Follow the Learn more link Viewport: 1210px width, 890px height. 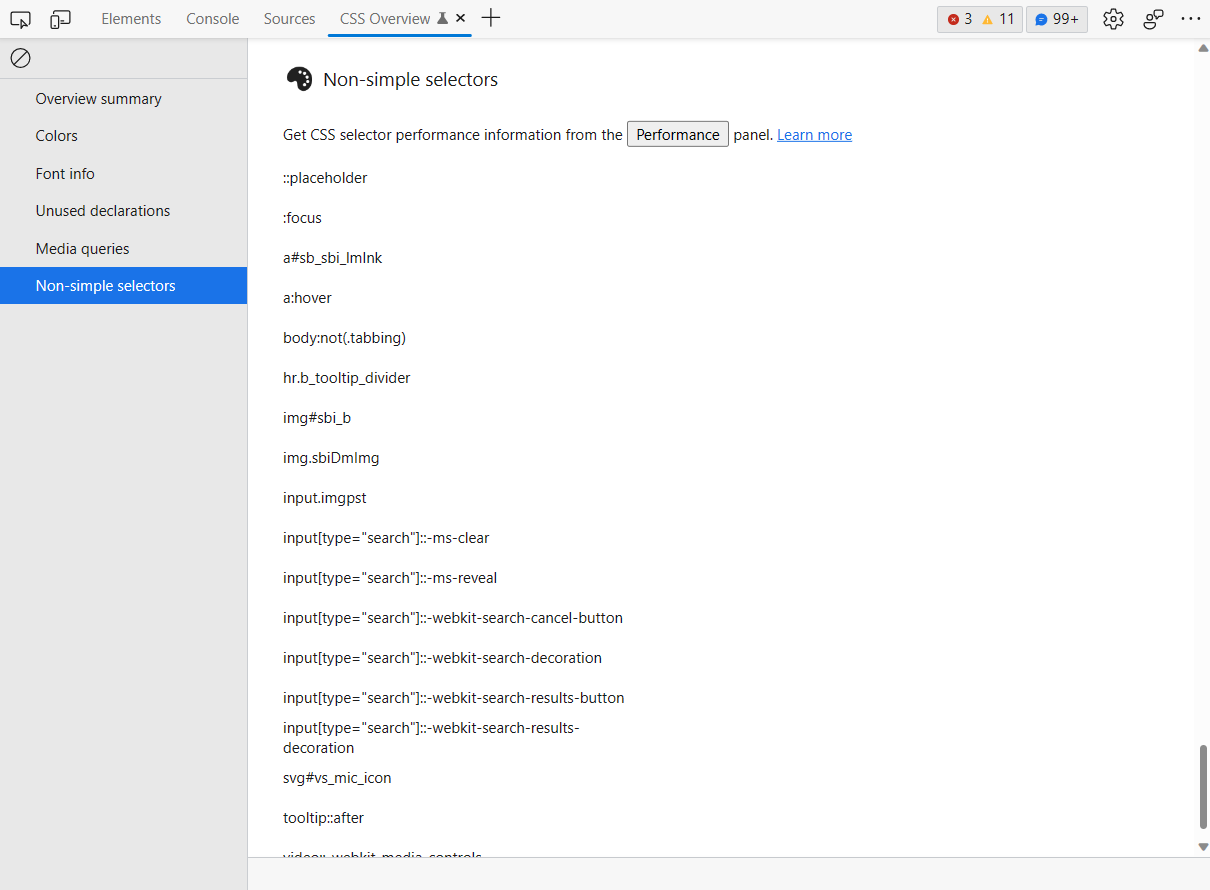tap(814, 134)
